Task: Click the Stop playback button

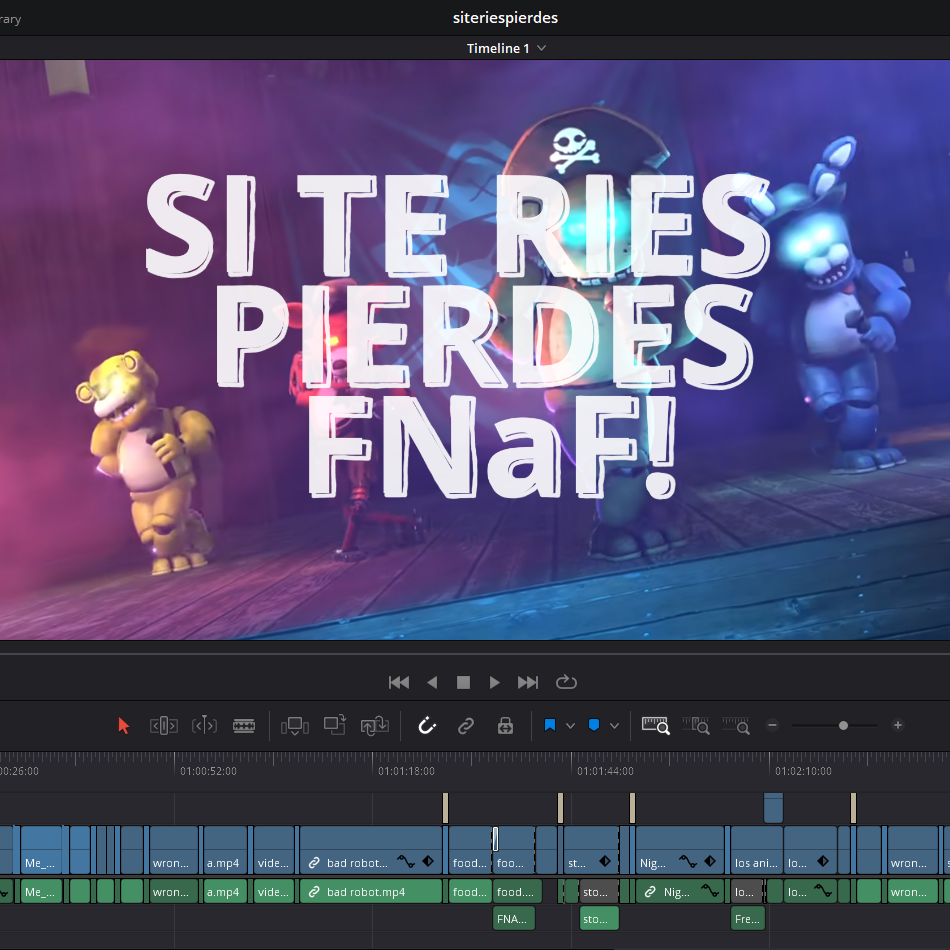Action: [x=463, y=682]
